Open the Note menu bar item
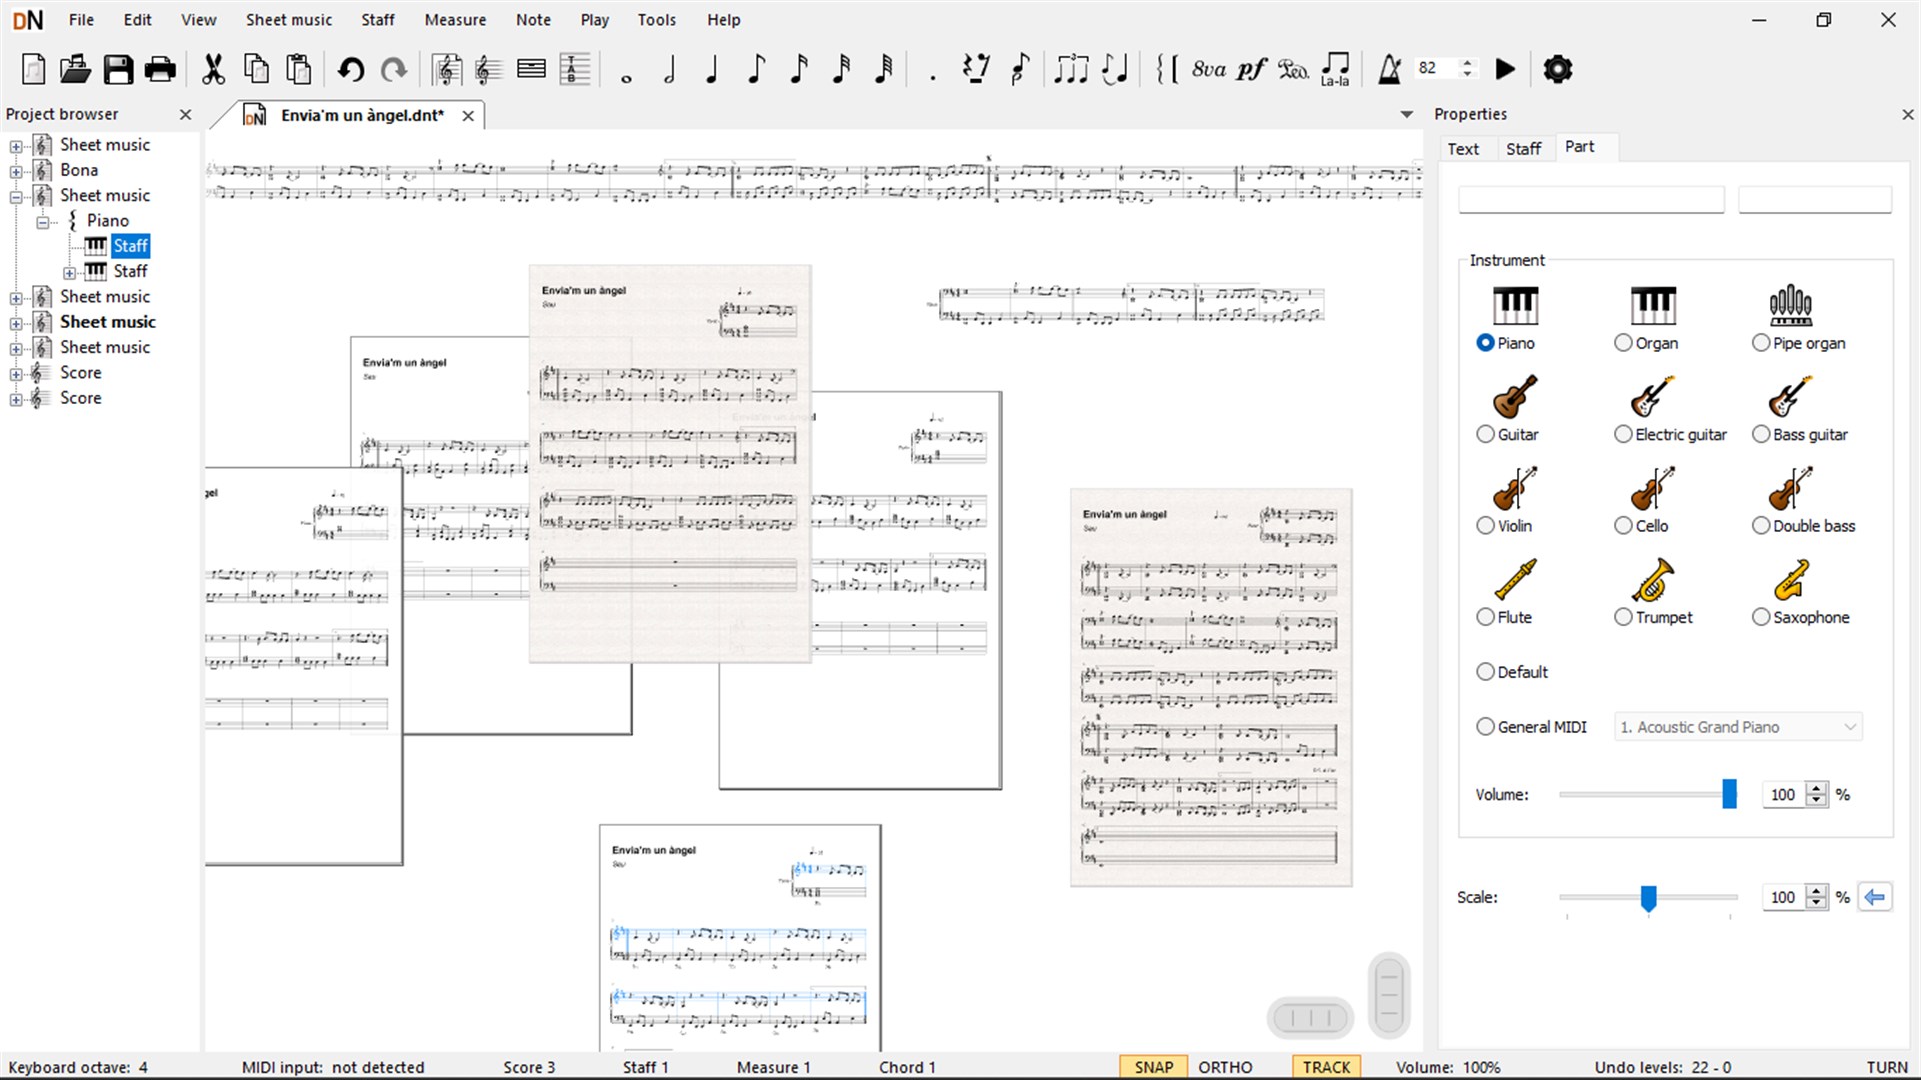Viewport: 1921px width, 1080px height. pos(532,20)
